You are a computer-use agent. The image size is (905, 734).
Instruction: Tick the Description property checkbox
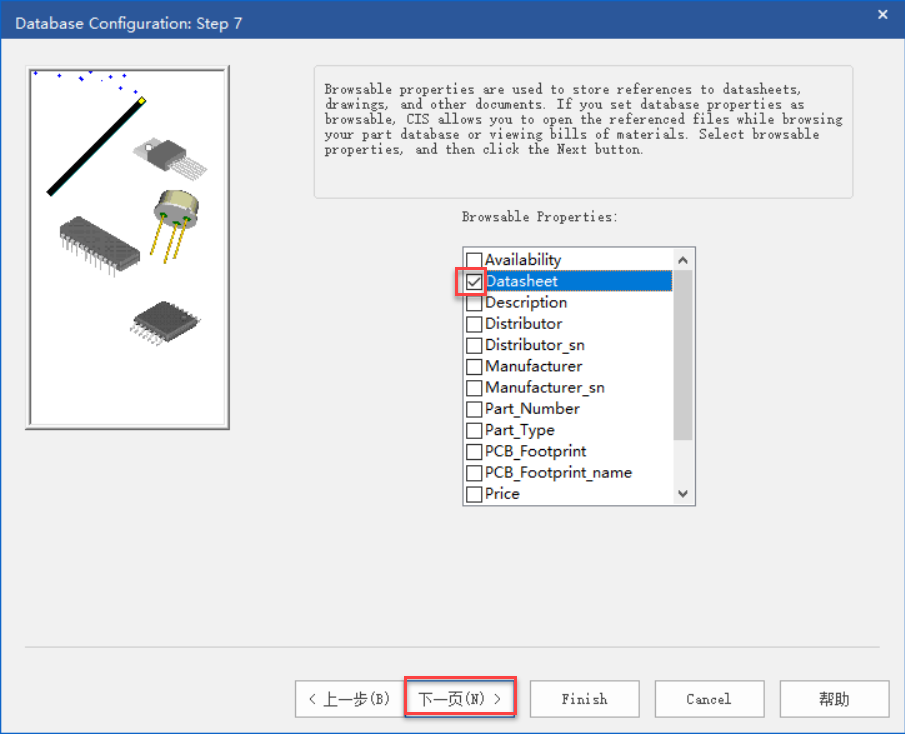click(474, 303)
